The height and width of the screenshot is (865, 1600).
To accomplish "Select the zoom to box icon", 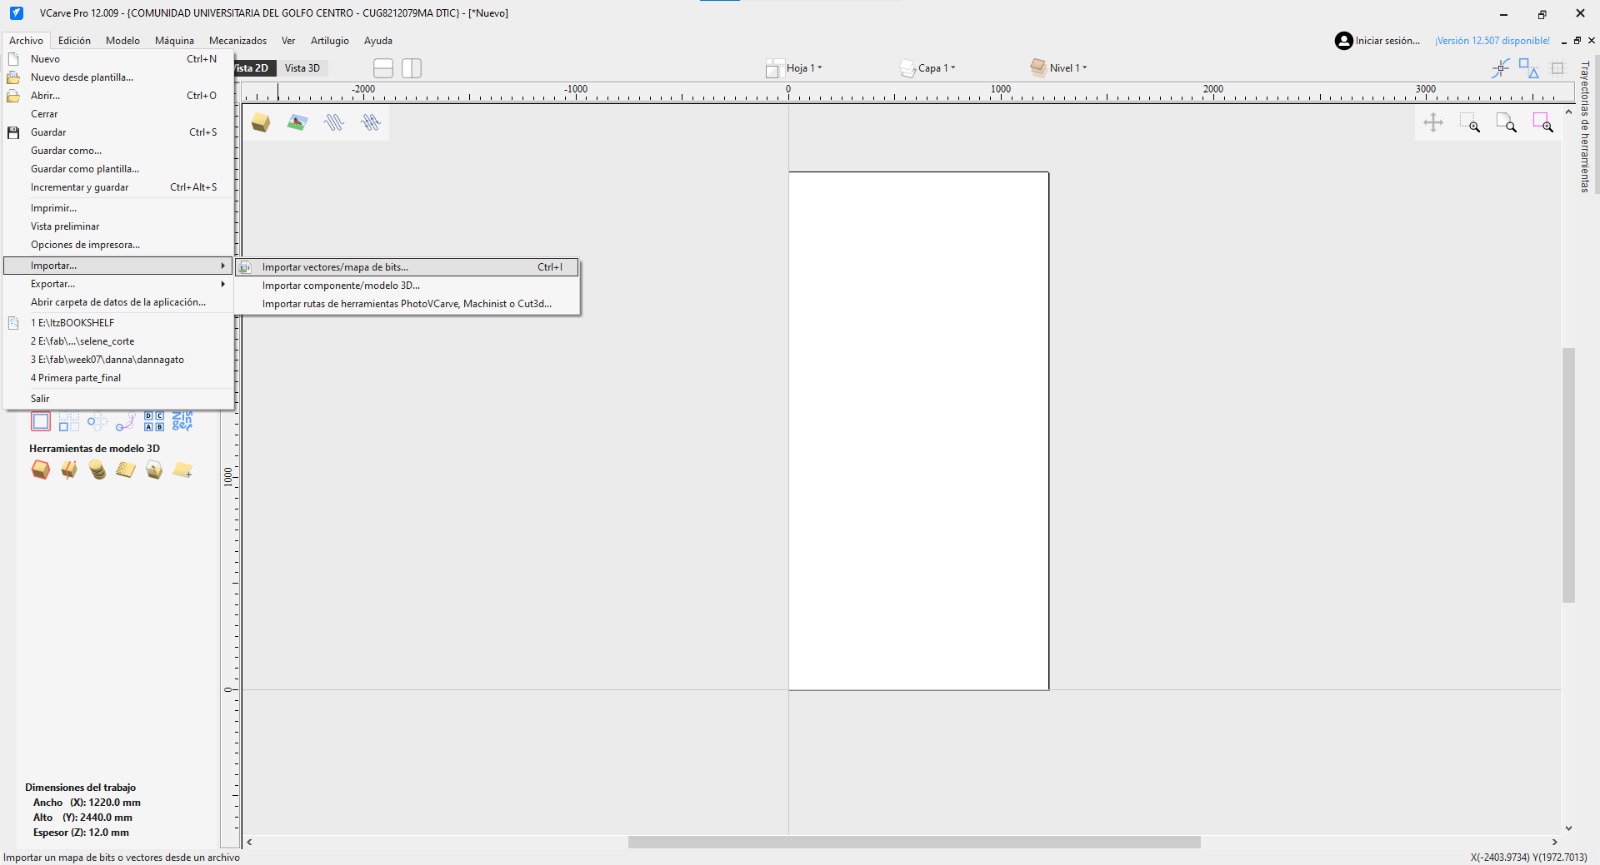I will click(x=1469, y=123).
